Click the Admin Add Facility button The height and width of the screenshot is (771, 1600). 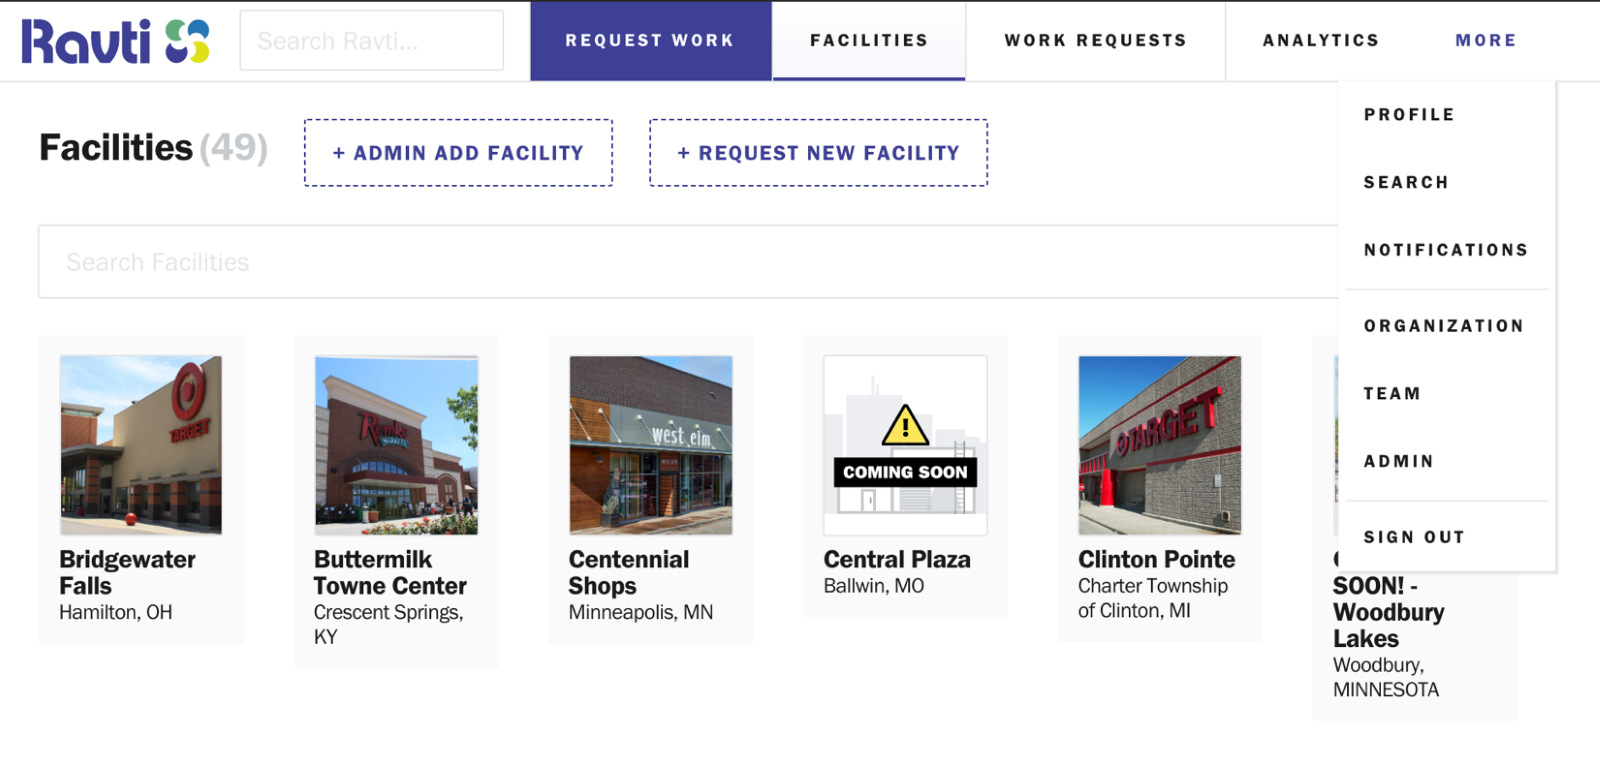(459, 153)
